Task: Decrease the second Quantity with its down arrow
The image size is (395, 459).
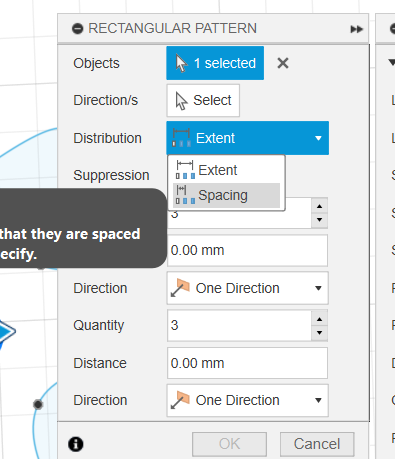Action: pyautogui.click(x=319, y=333)
